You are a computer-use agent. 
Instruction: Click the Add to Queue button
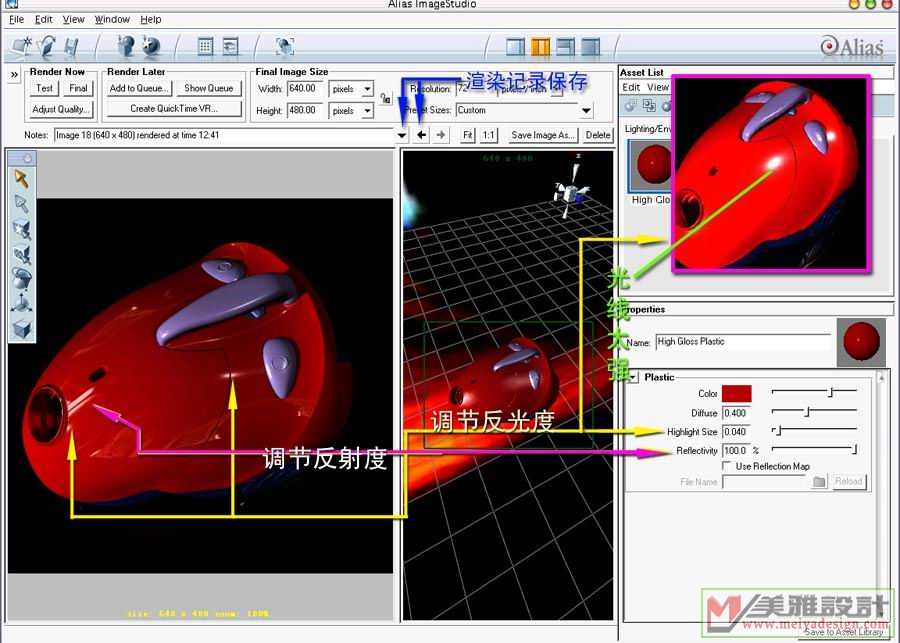(x=139, y=88)
